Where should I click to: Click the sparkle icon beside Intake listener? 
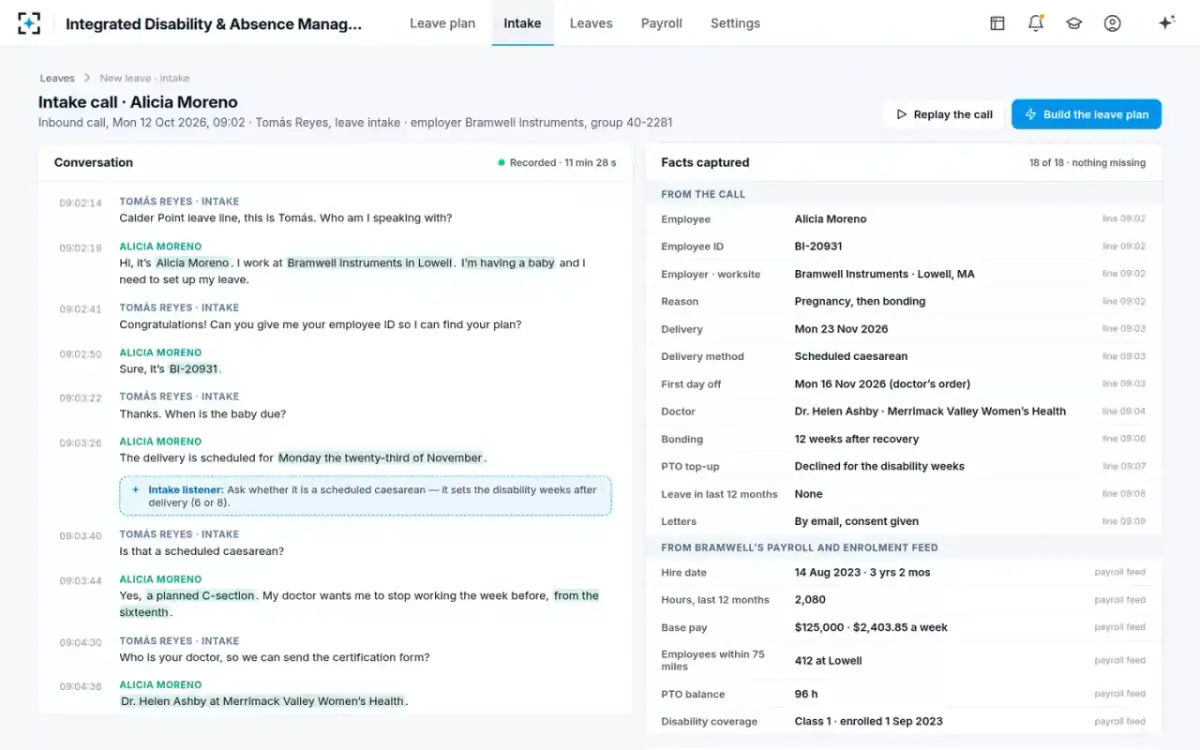point(135,490)
